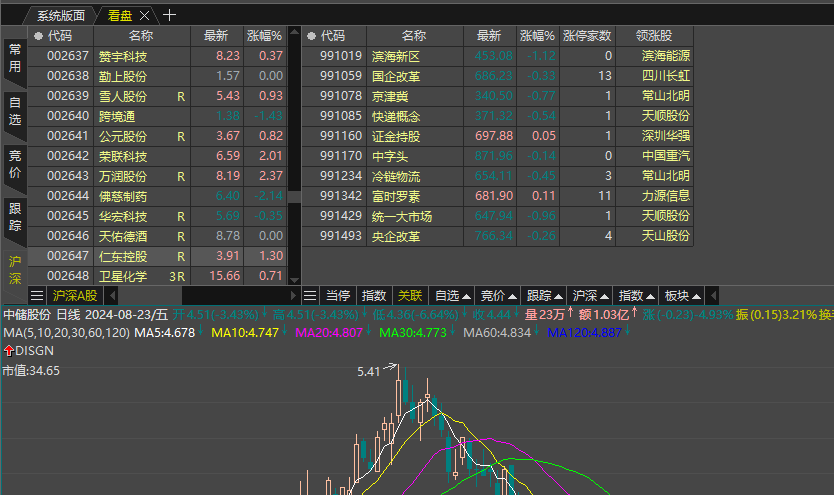Sort sector list by 名称 column
The width and height of the screenshot is (834, 495).
point(414,36)
